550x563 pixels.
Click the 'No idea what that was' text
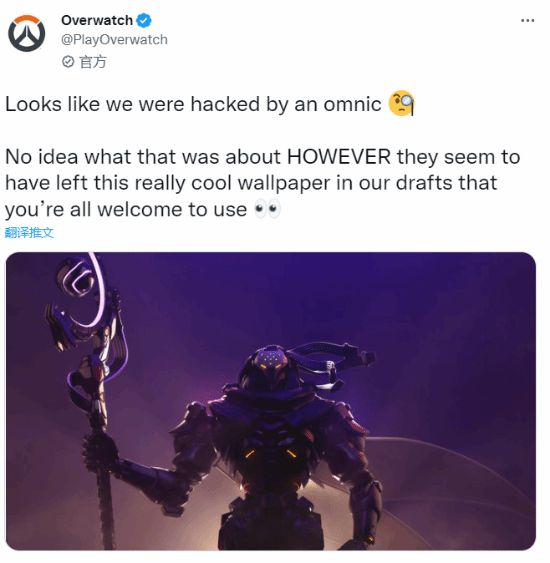point(143,157)
